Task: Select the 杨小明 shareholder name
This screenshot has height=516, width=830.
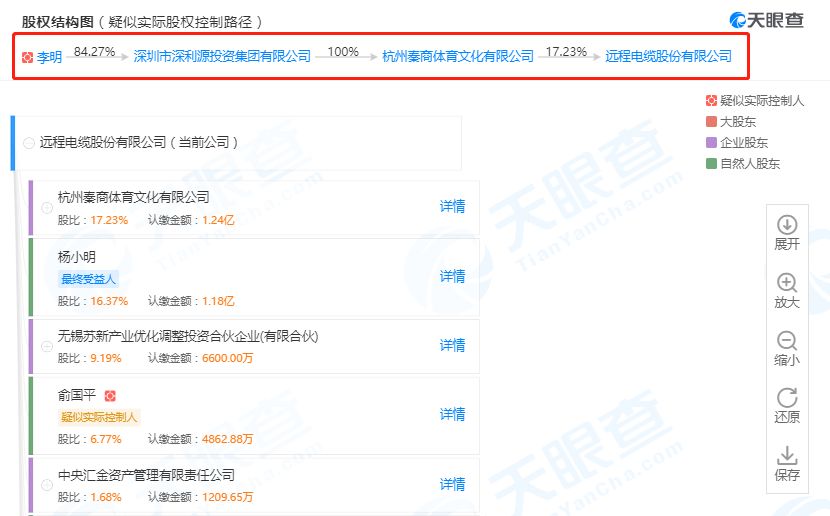Action: tap(77, 257)
